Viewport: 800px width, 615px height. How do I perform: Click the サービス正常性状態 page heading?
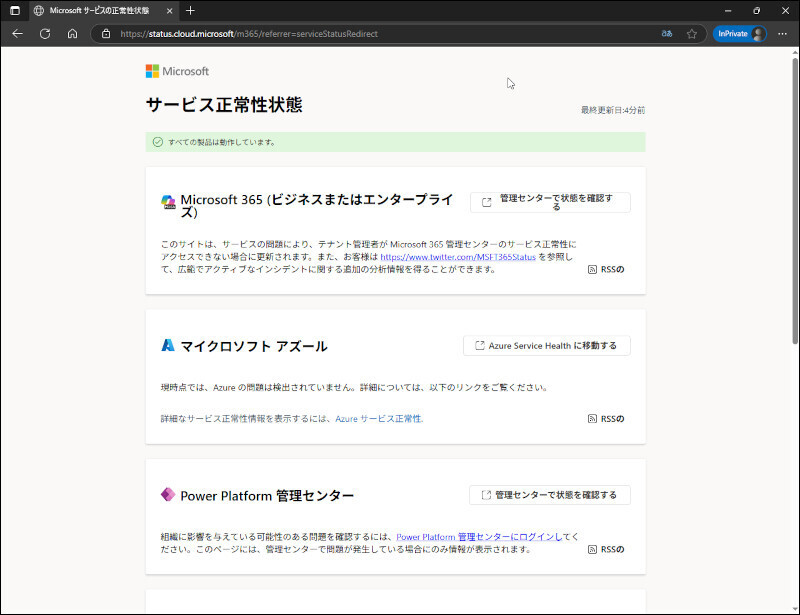(224, 105)
